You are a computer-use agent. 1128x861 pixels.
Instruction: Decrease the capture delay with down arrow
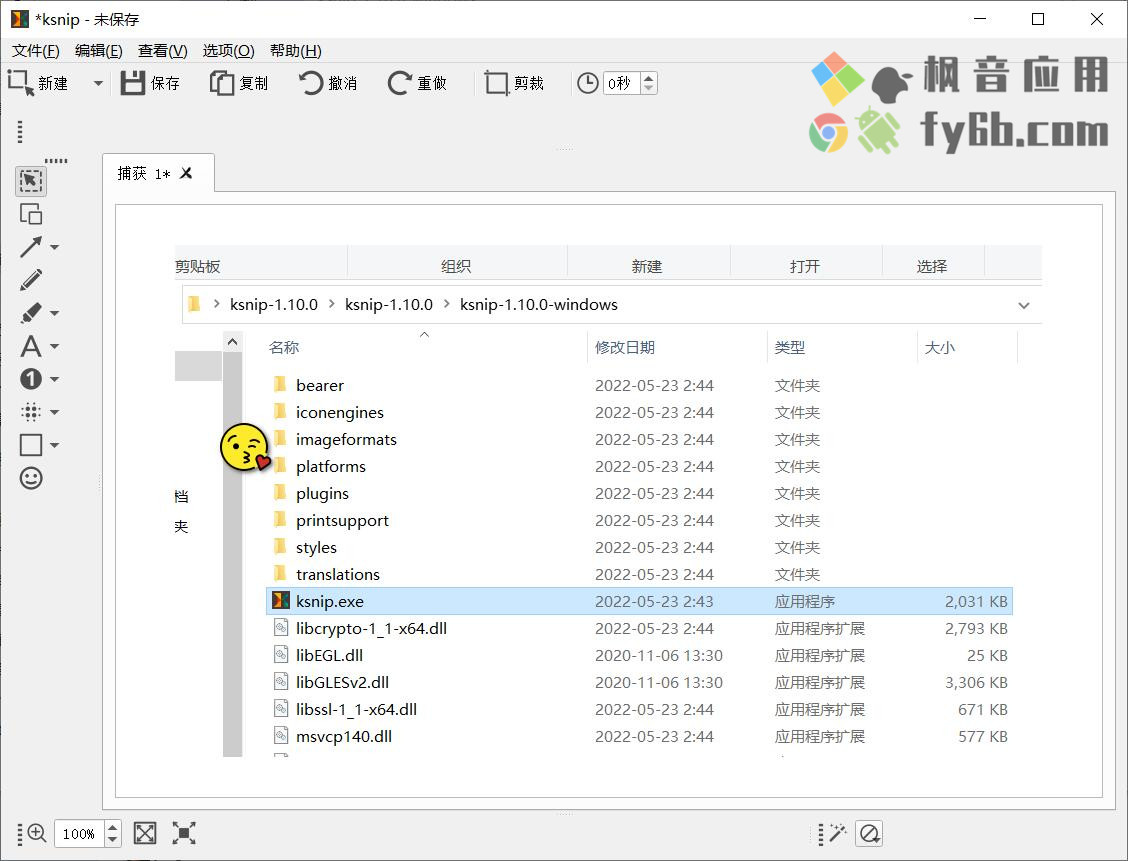[649, 89]
